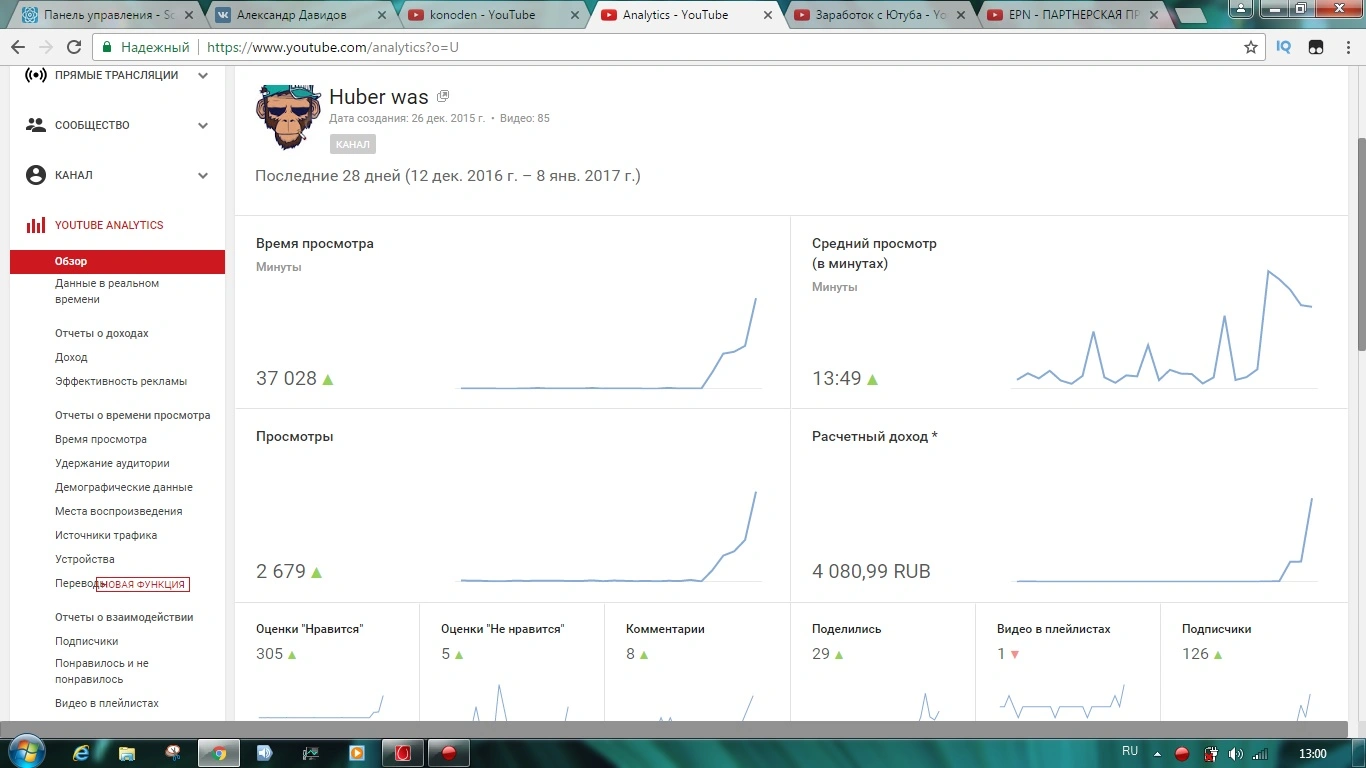Open Удержание аудитории report
The image size is (1366, 768).
(112, 463)
